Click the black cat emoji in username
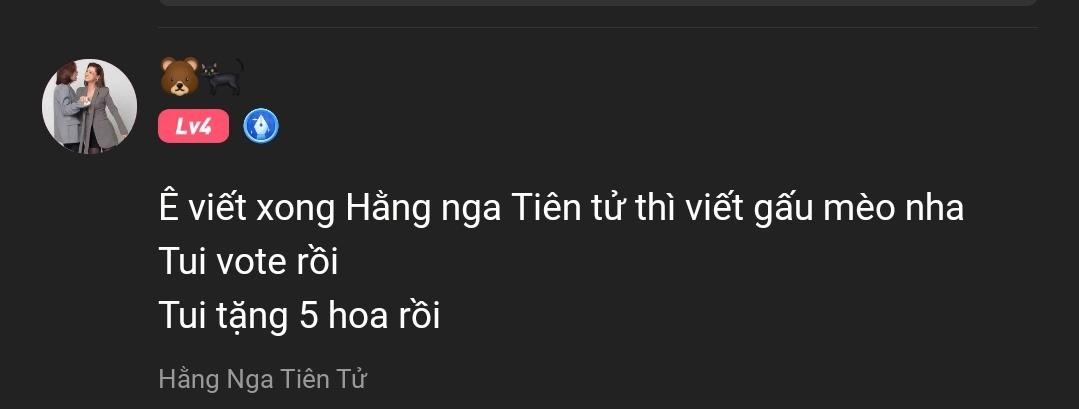The width and height of the screenshot is (1079, 409). [222, 76]
